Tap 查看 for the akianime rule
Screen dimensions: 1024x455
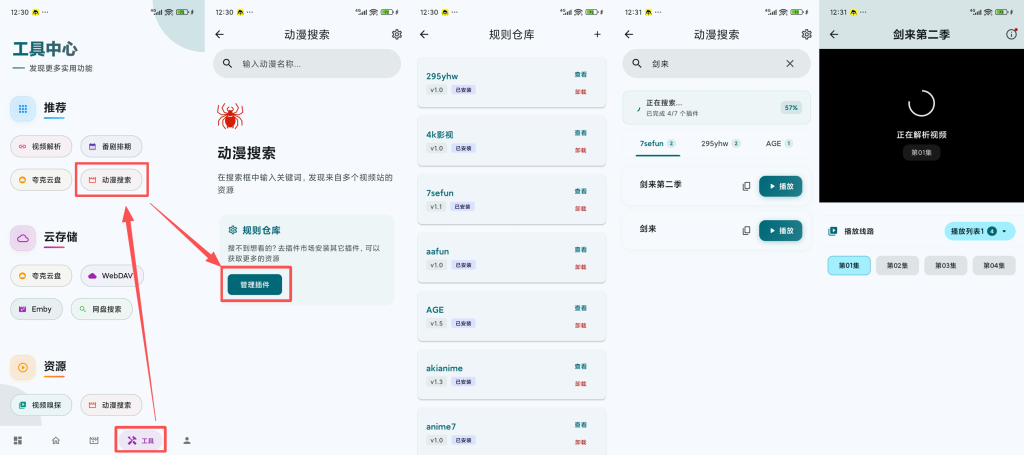click(580, 367)
